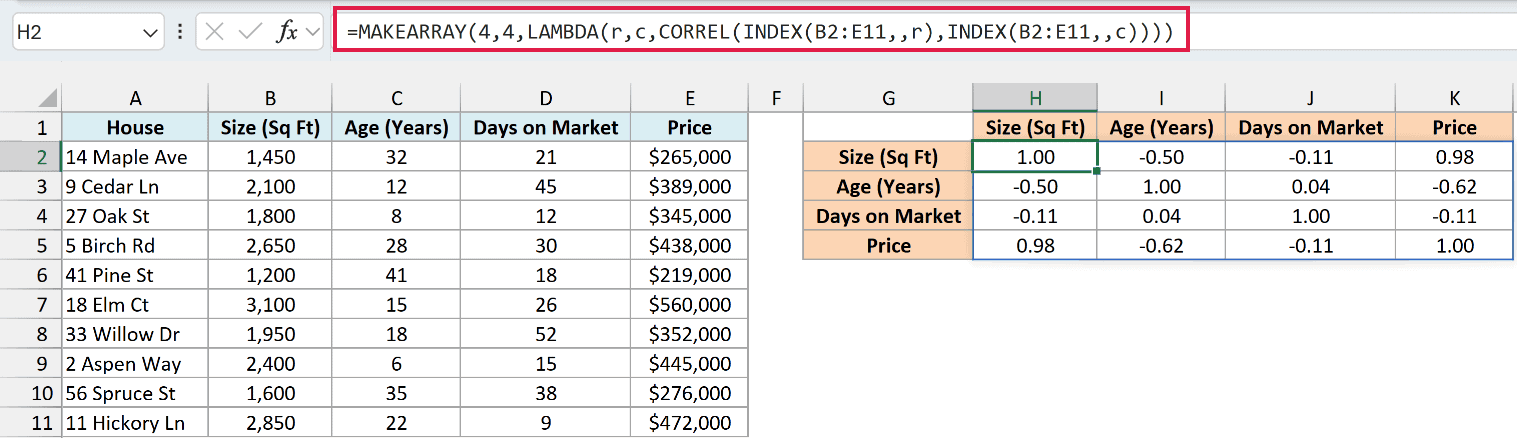Select cell '27 Oak St'

[x=135, y=216]
